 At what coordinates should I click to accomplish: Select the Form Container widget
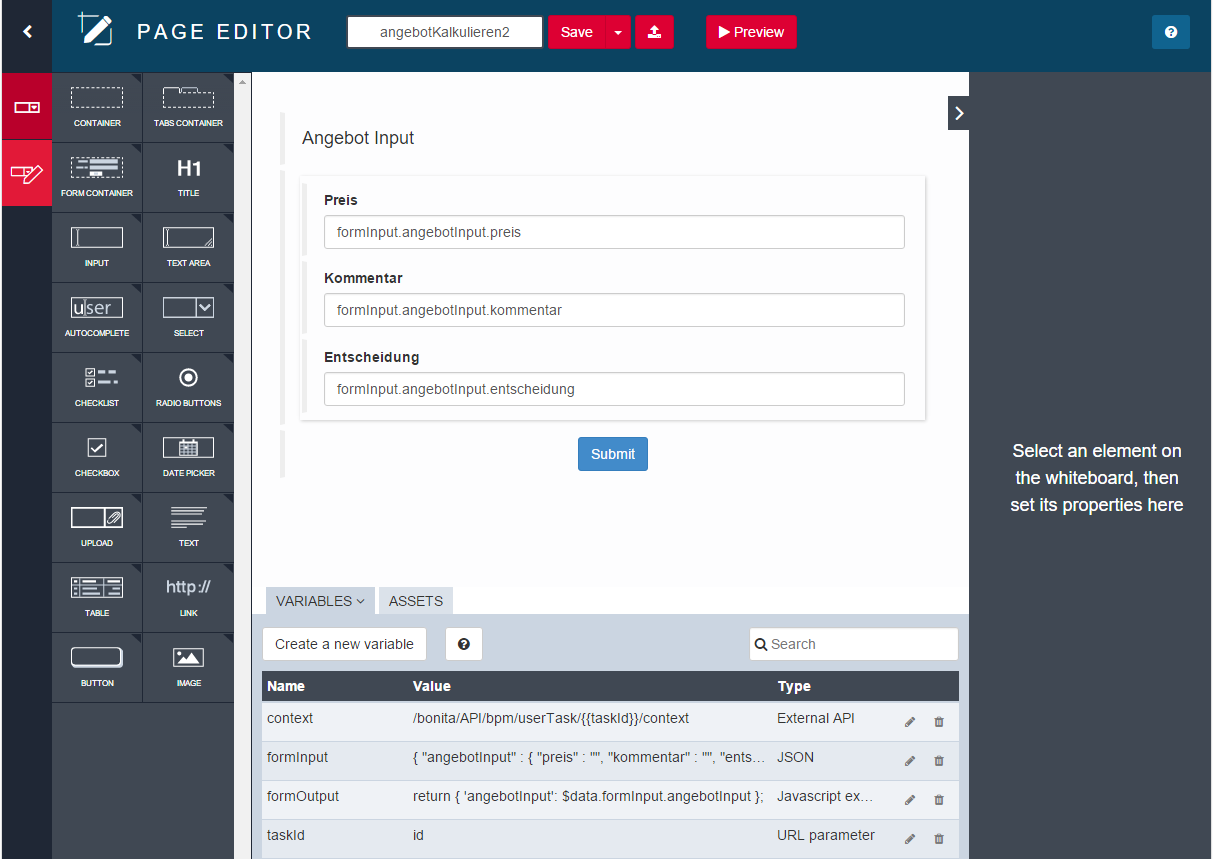coord(97,177)
